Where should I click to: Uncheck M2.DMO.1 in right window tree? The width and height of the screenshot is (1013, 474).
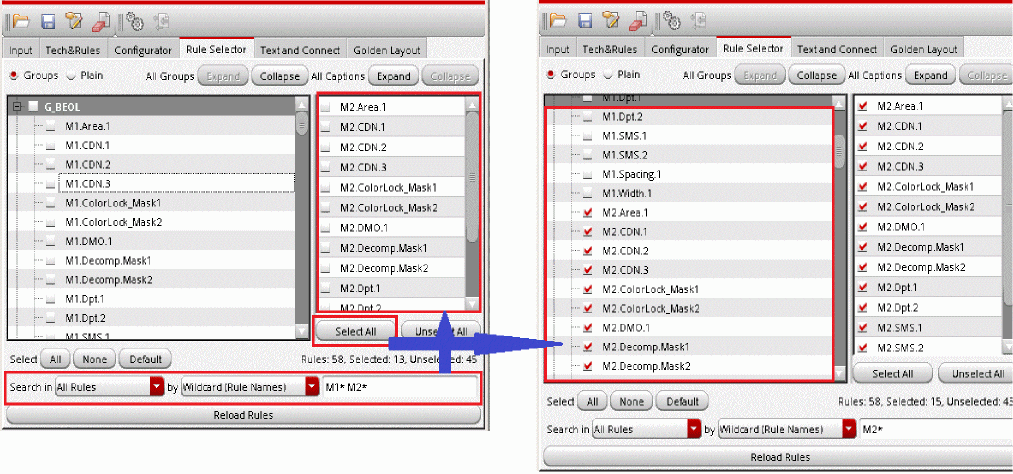(587, 328)
